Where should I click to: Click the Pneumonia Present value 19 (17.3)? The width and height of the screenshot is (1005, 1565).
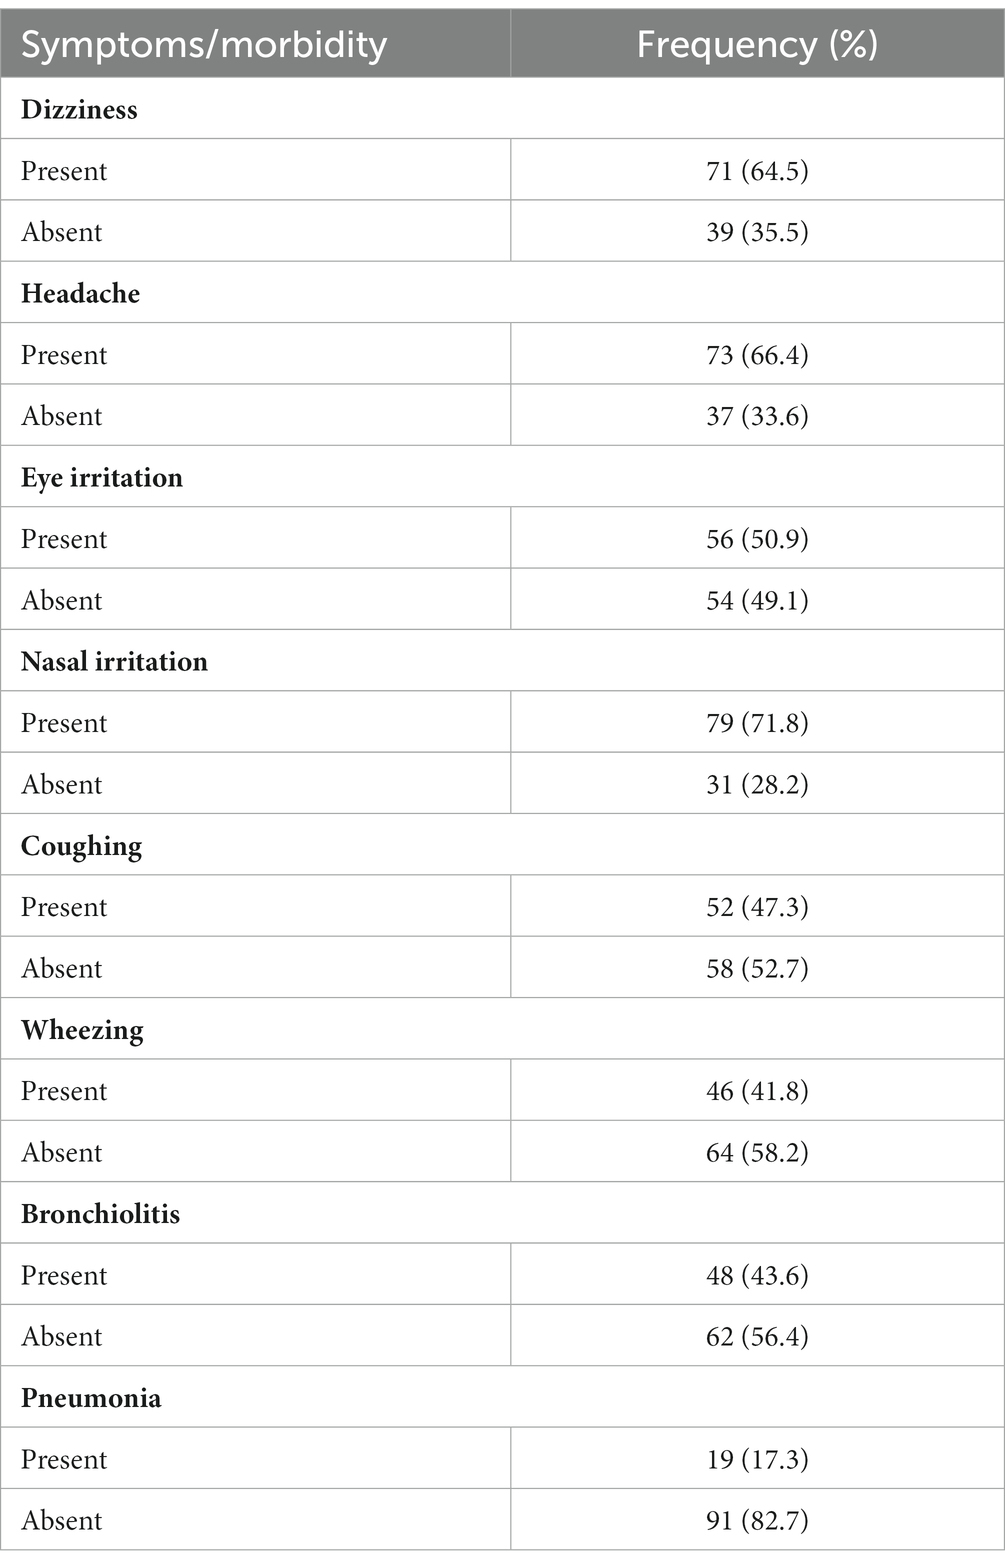click(757, 1459)
